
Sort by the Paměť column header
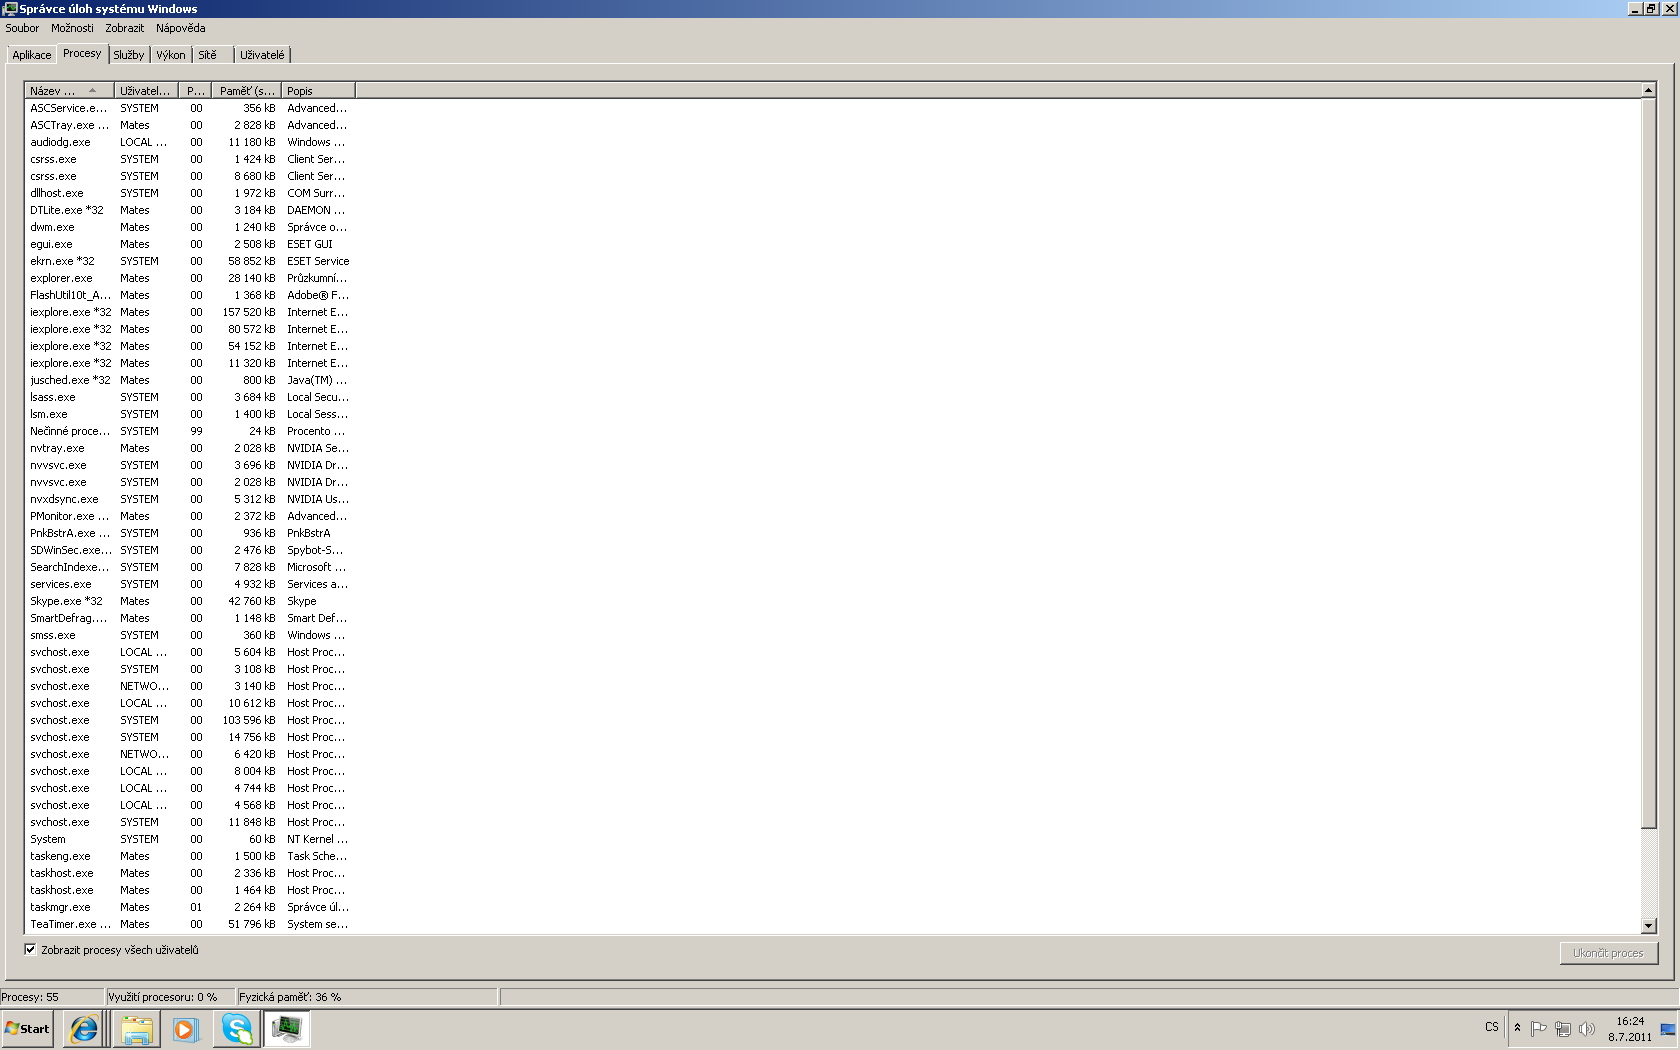(247, 91)
